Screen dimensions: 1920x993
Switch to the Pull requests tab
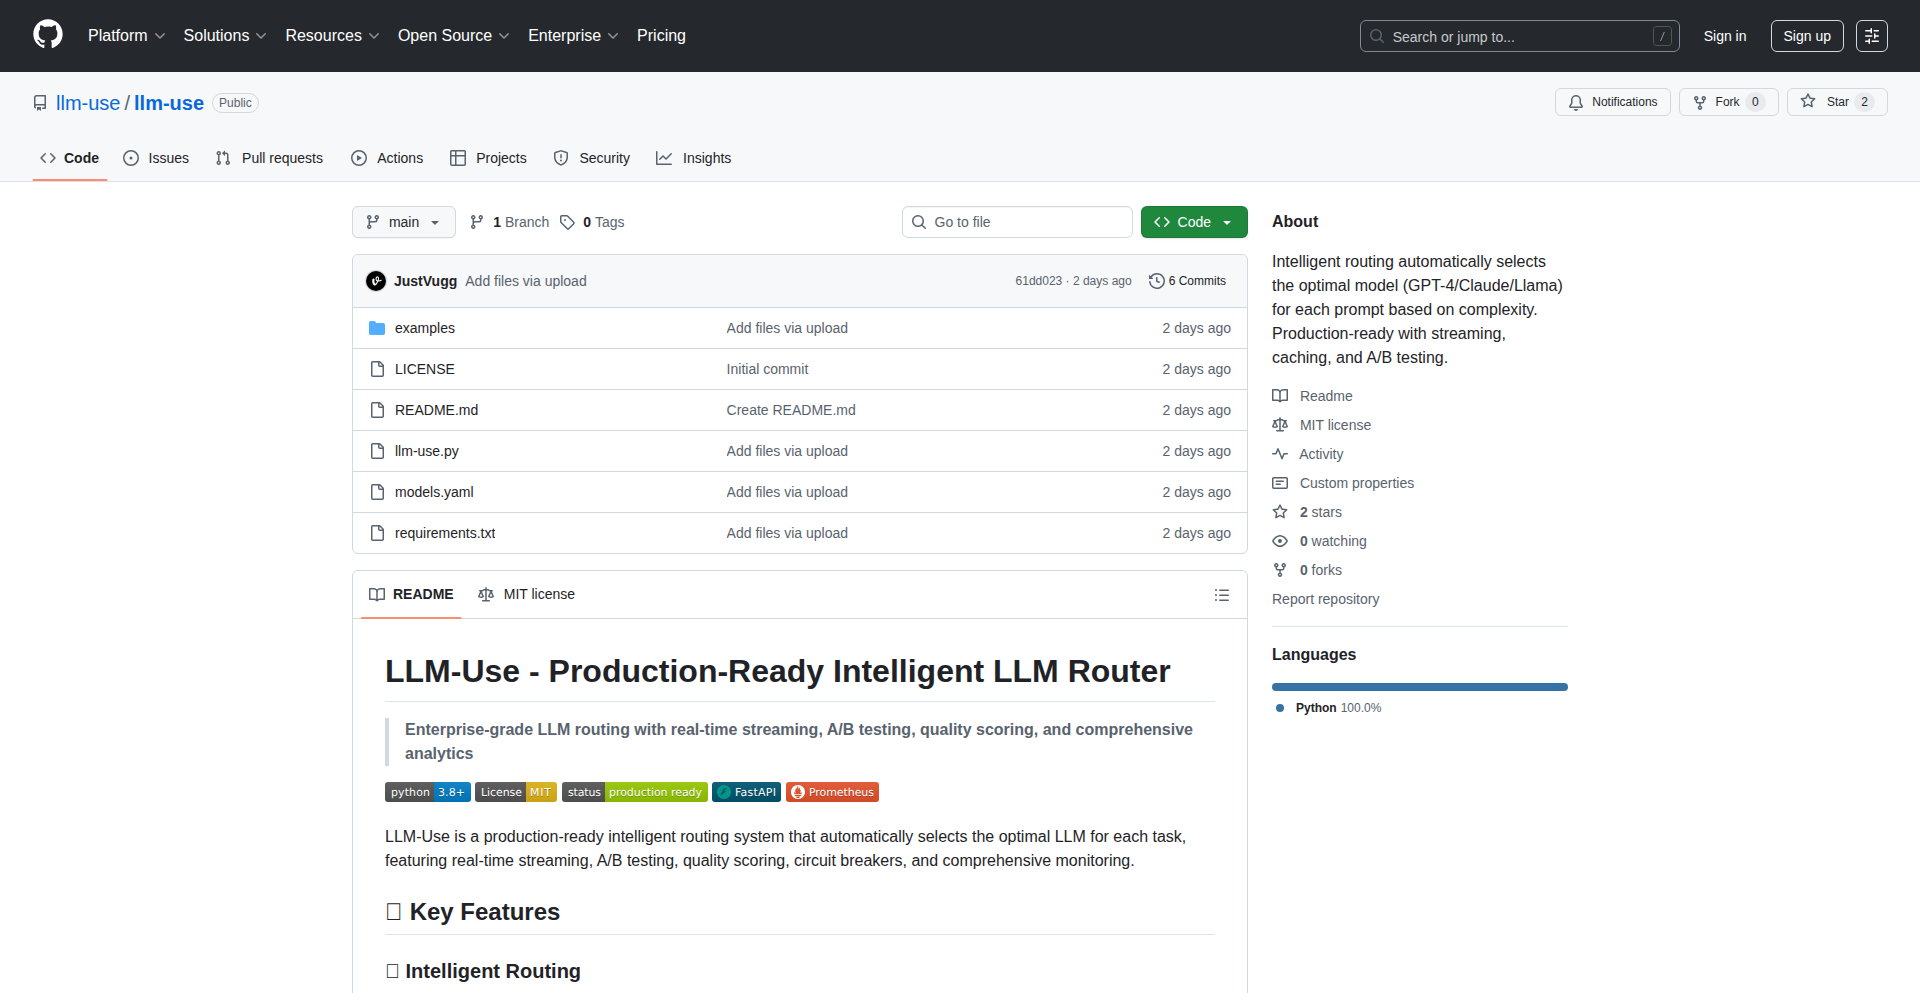click(269, 158)
